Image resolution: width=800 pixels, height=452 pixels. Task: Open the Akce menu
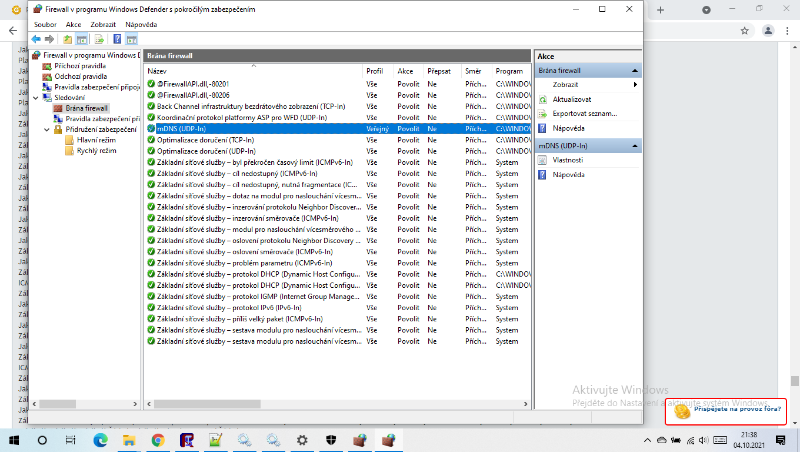pyautogui.click(x=73, y=24)
